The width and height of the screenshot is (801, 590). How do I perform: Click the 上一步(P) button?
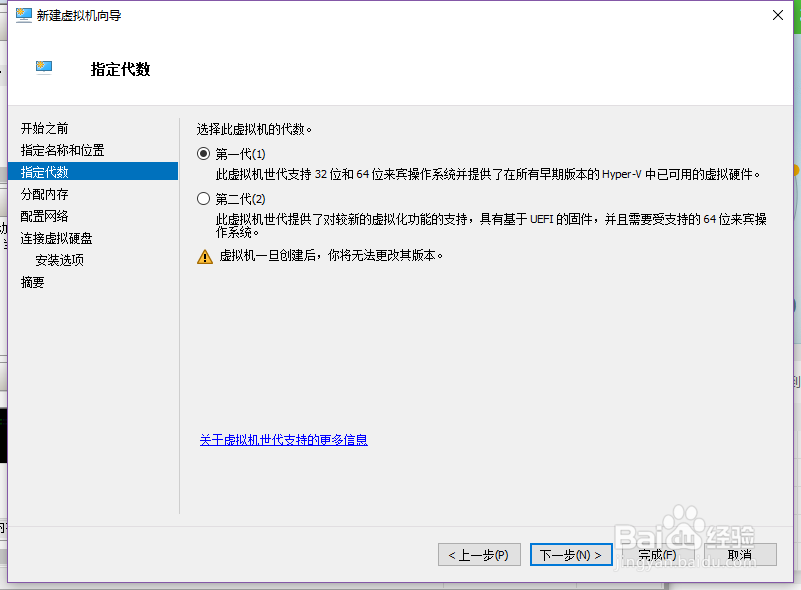(479, 554)
